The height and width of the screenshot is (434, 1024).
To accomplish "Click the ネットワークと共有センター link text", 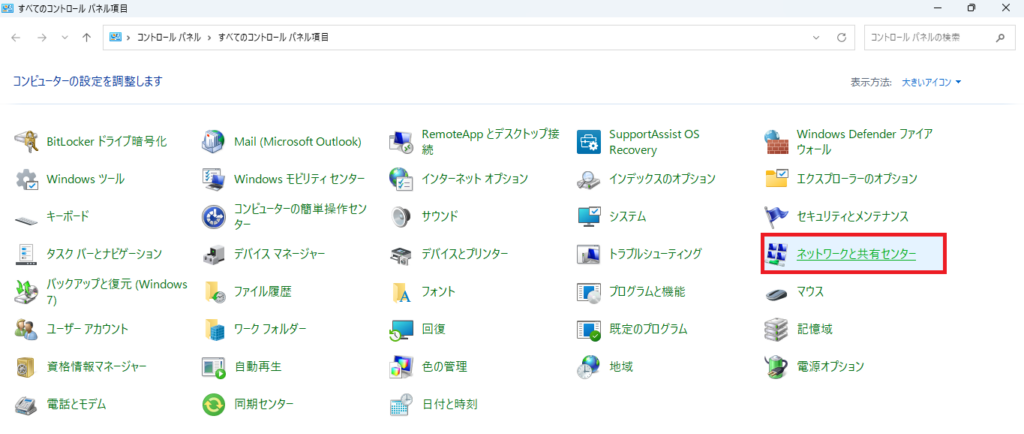I will click(x=856, y=254).
